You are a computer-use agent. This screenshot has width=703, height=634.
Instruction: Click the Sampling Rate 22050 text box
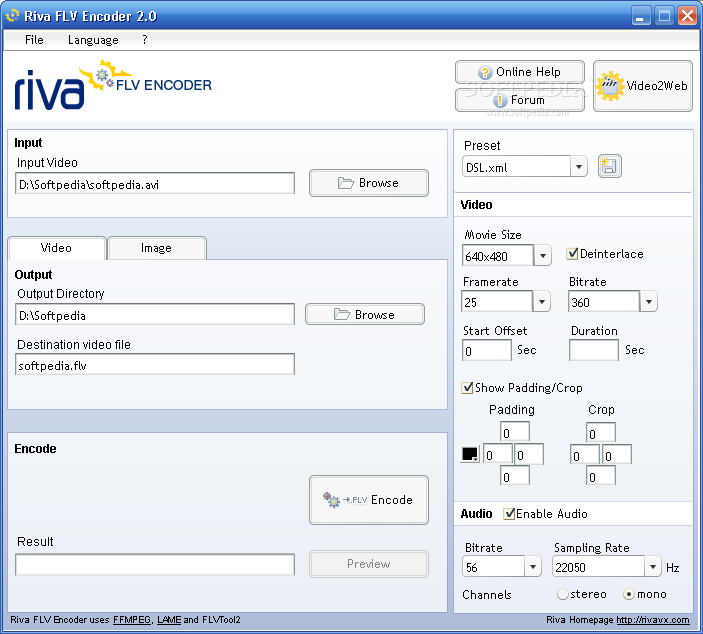click(x=599, y=566)
